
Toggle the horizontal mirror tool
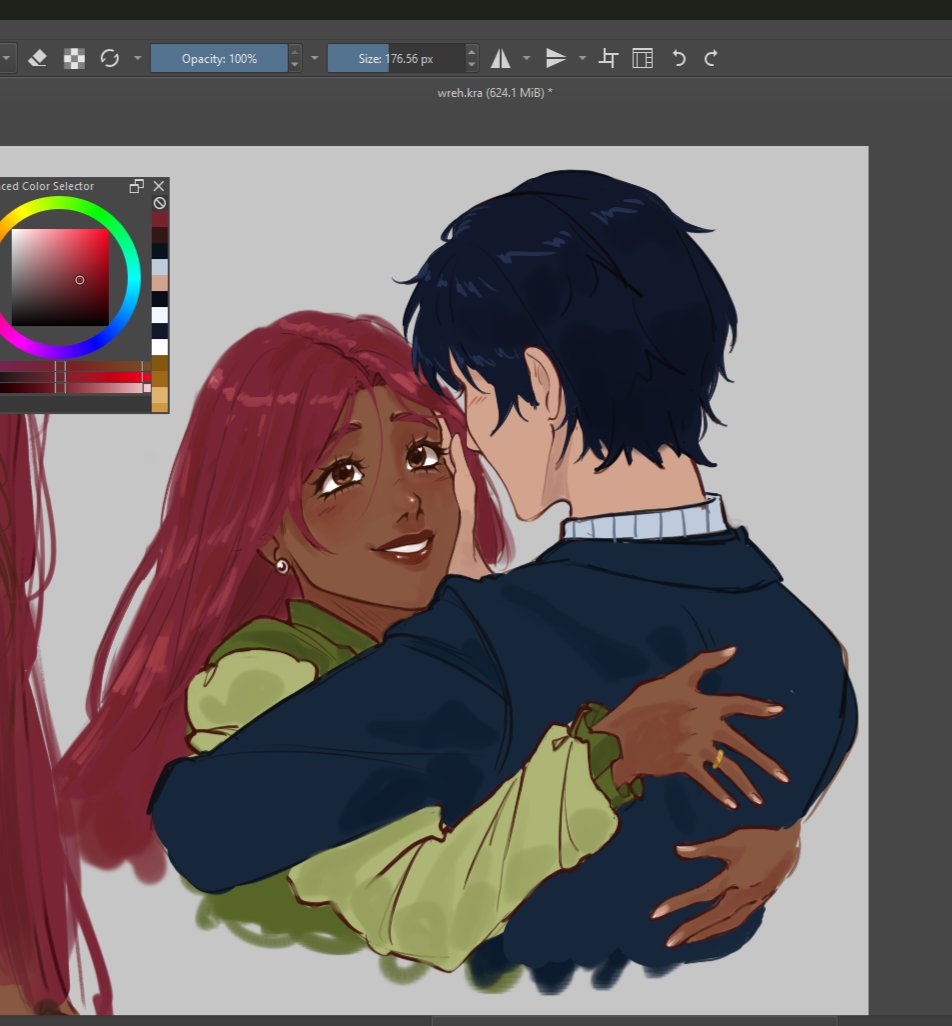pyautogui.click(x=501, y=59)
